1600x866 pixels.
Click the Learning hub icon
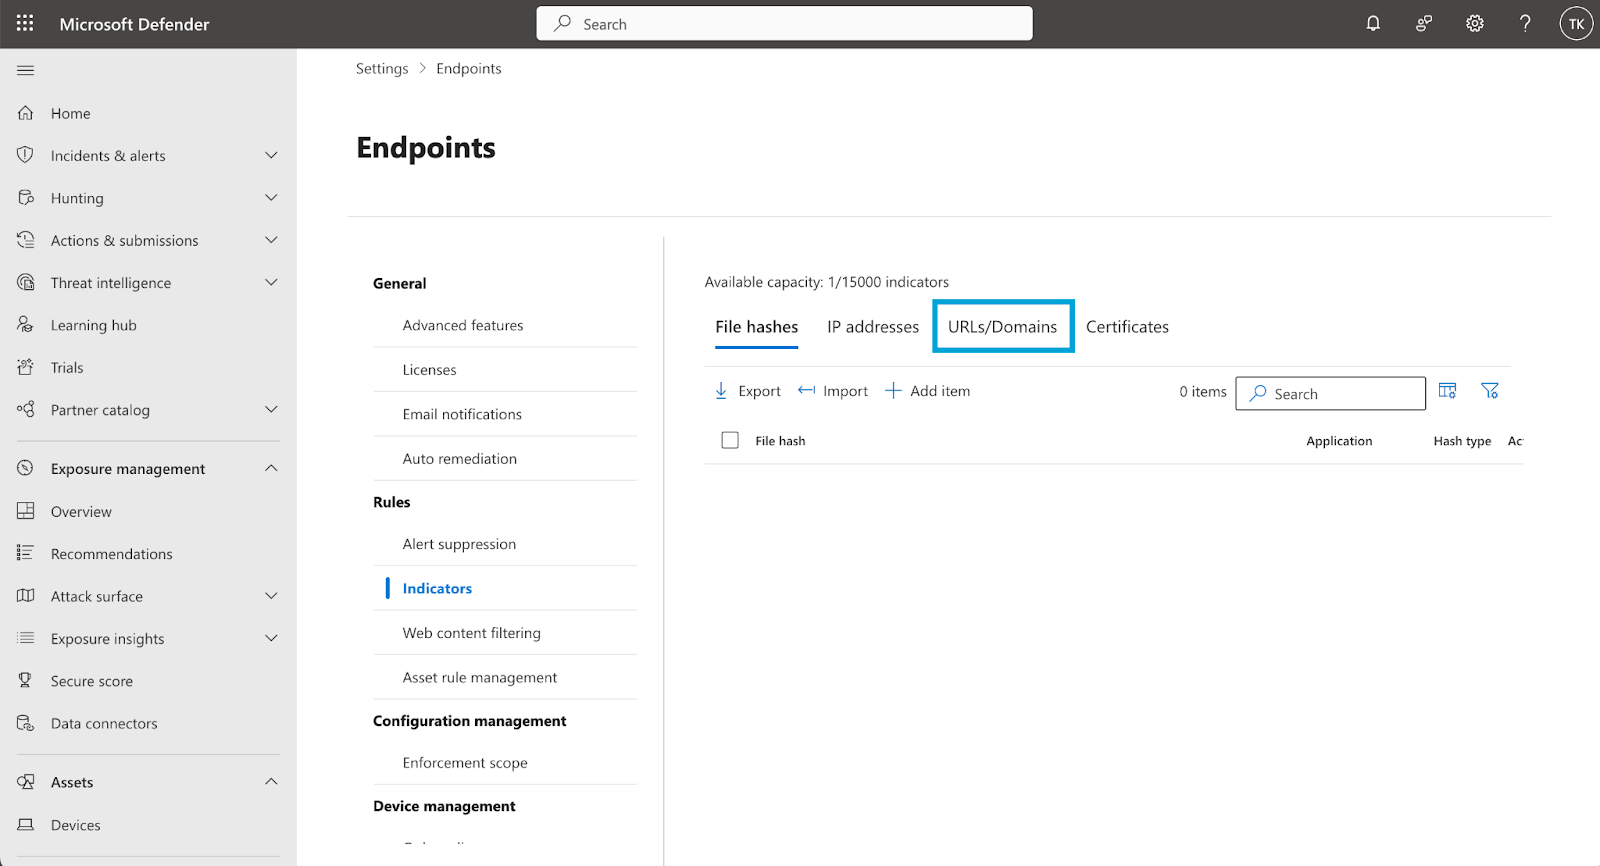26,325
